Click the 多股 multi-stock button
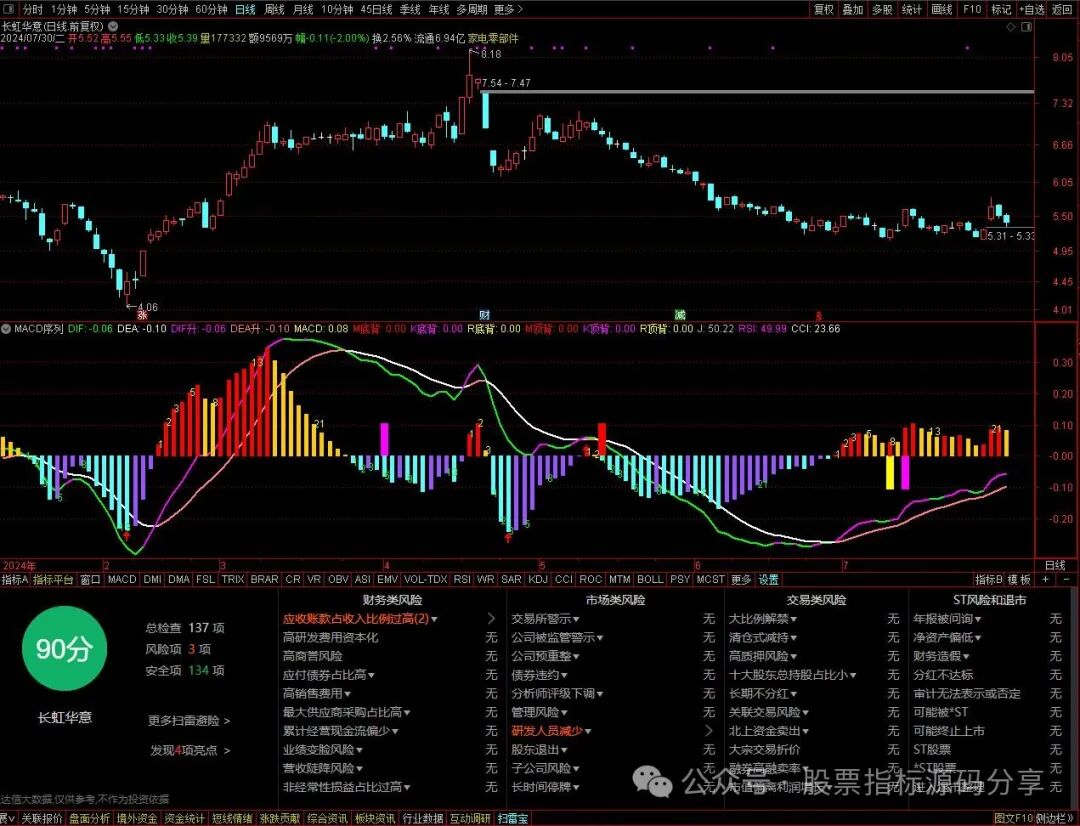This screenshot has width=1080, height=826. (x=882, y=9)
